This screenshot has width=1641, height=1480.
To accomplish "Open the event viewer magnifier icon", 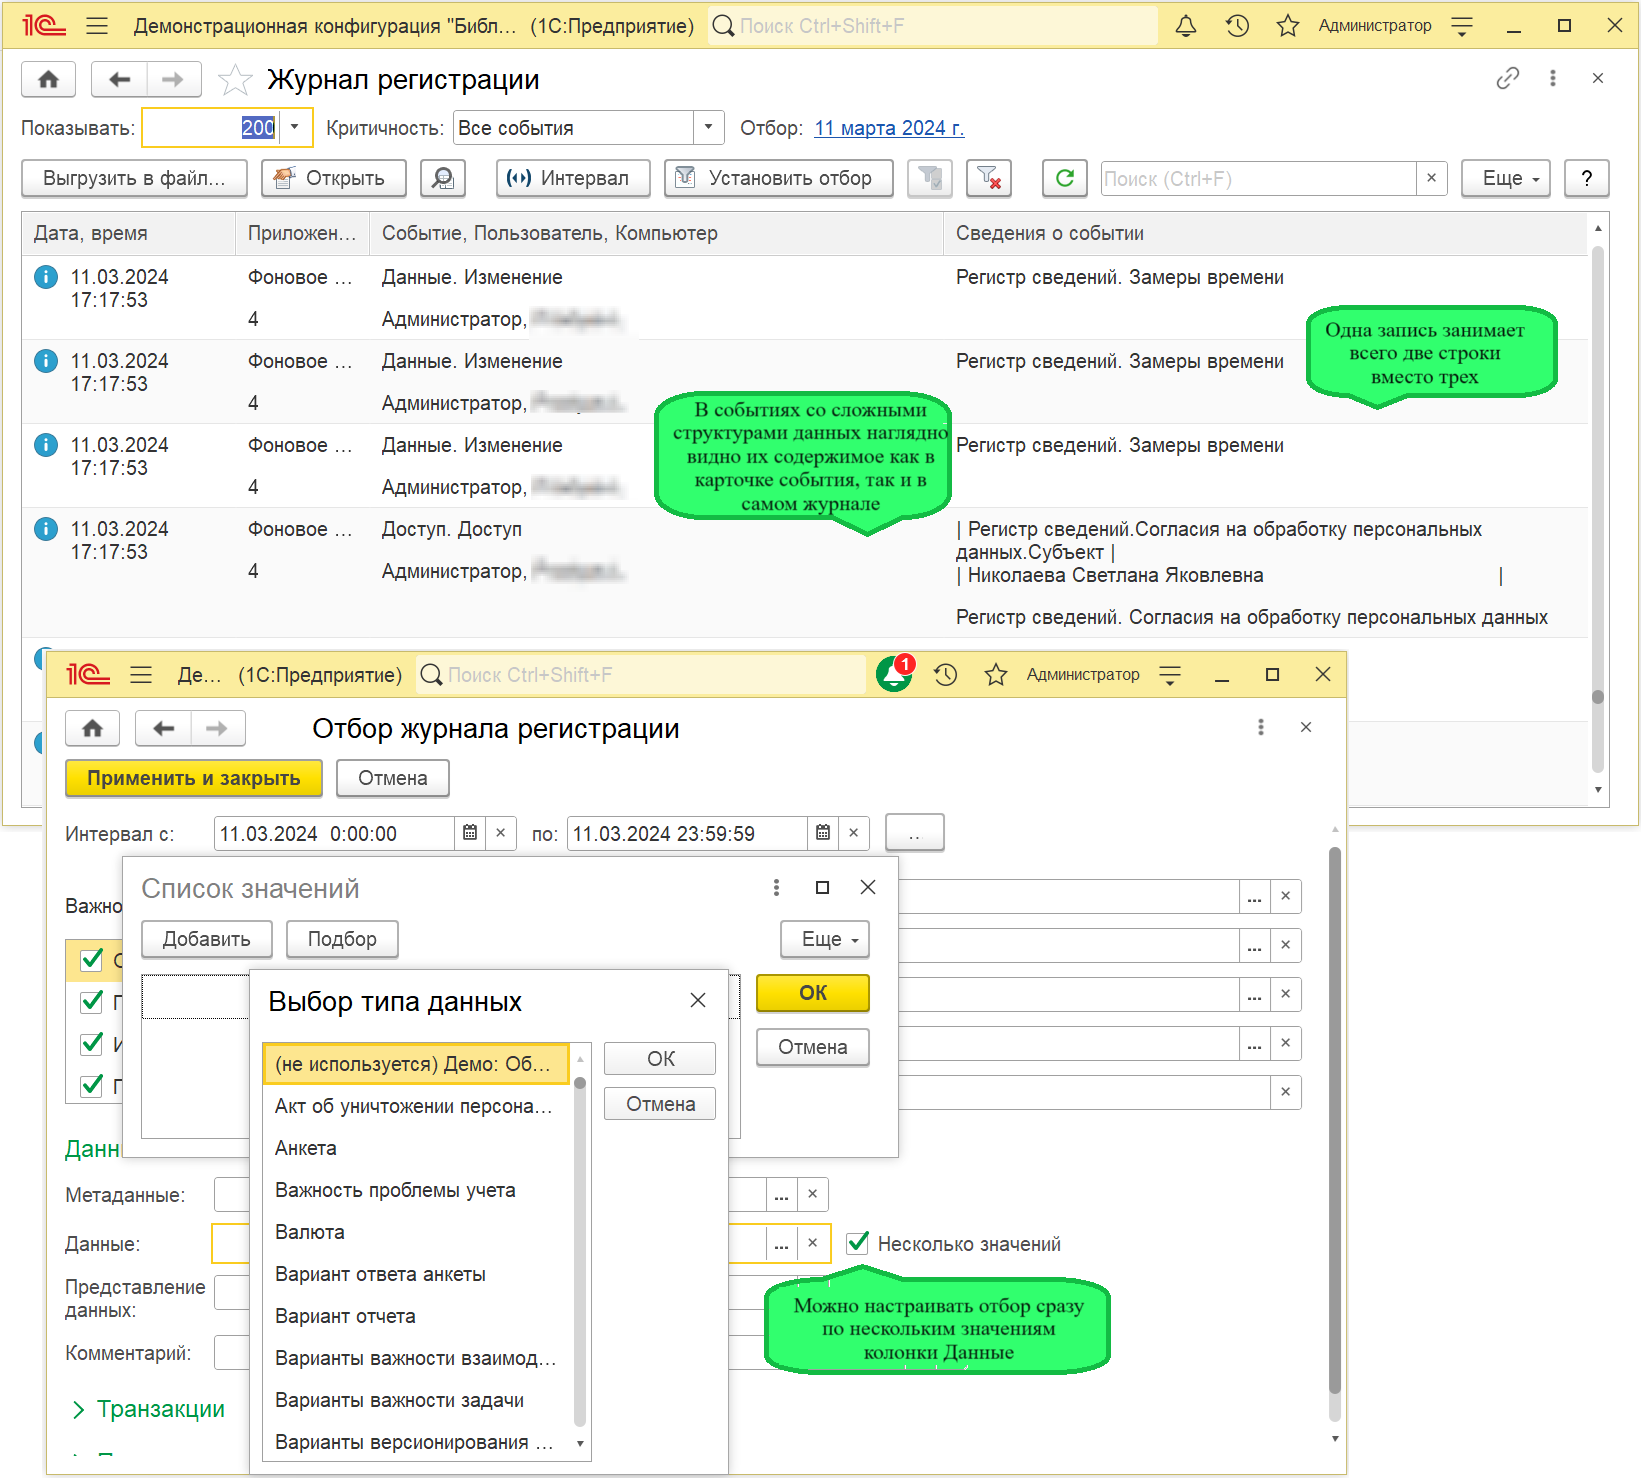I will coord(442,178).
